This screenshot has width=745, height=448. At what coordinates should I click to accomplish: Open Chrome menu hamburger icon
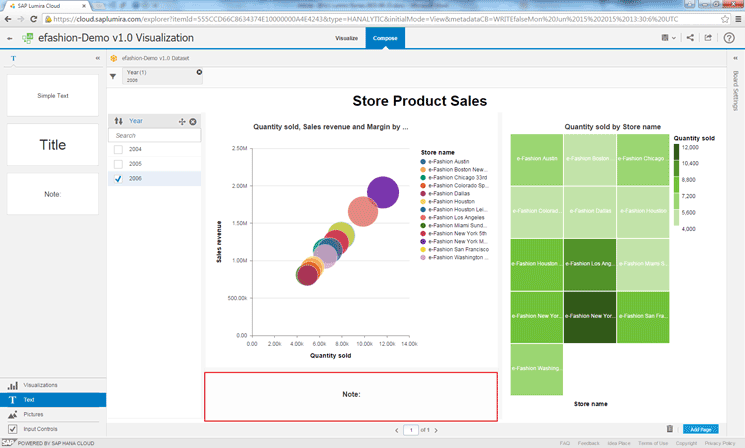point(738,19)
